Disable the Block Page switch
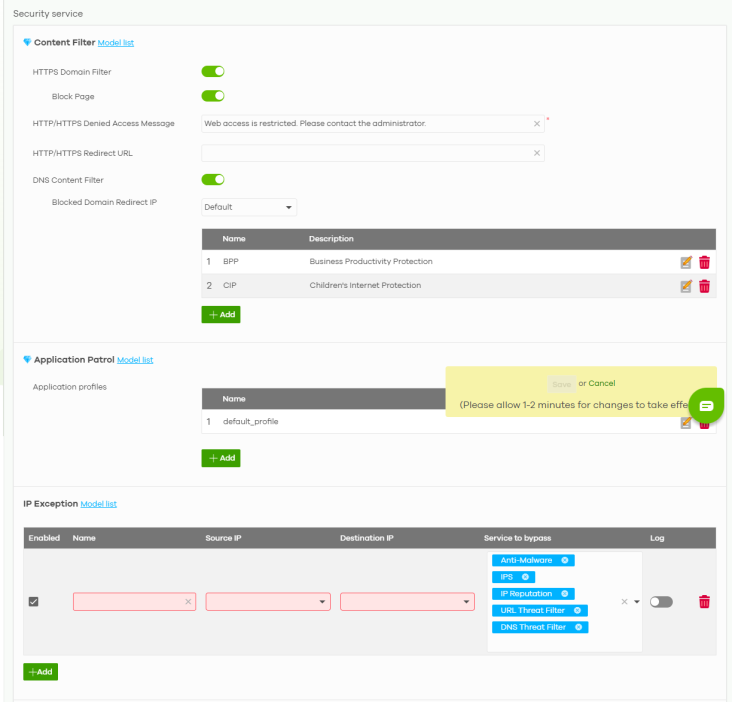732x702 pixels. tap(213, 96)
